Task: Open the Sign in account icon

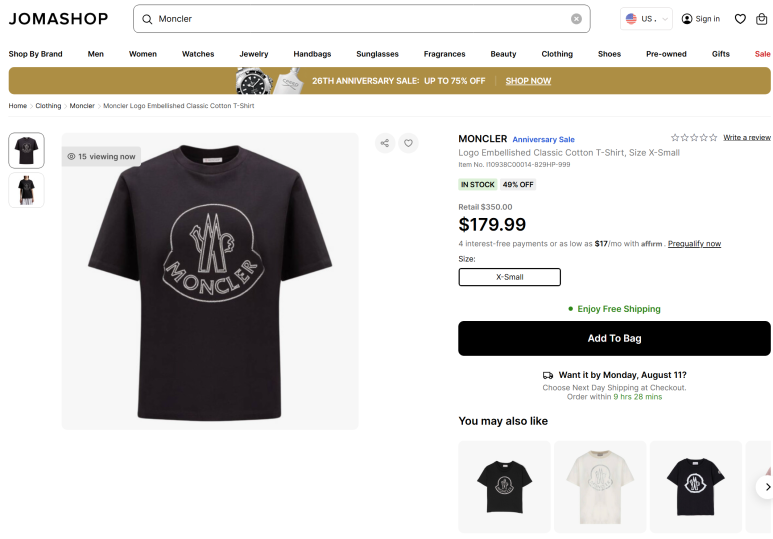Action: [x=700, y=19]
